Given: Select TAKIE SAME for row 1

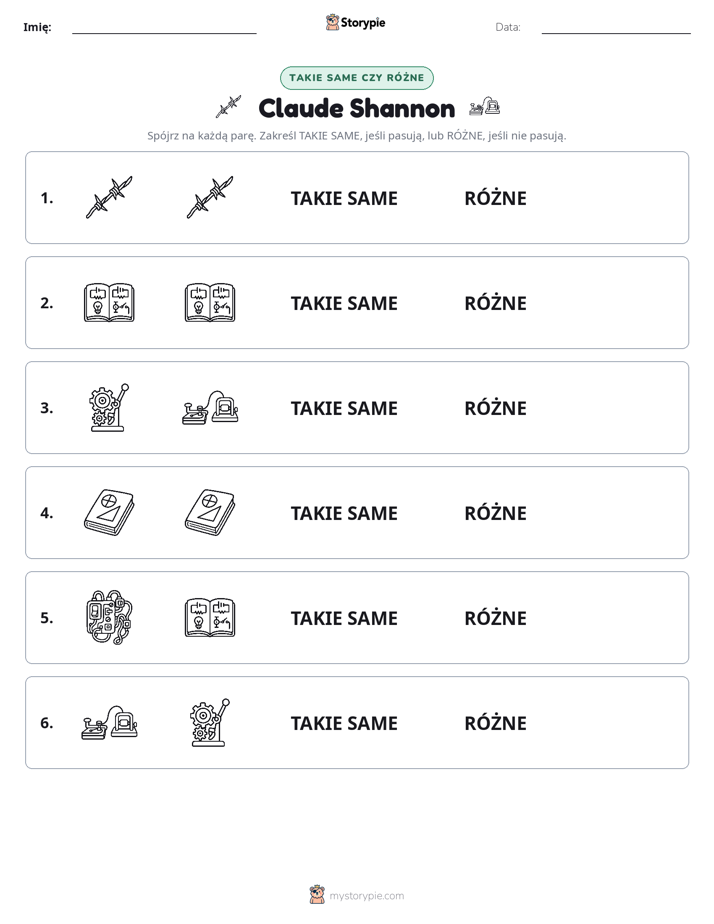Looking at the screenshot, I should [x=344, y=198].
